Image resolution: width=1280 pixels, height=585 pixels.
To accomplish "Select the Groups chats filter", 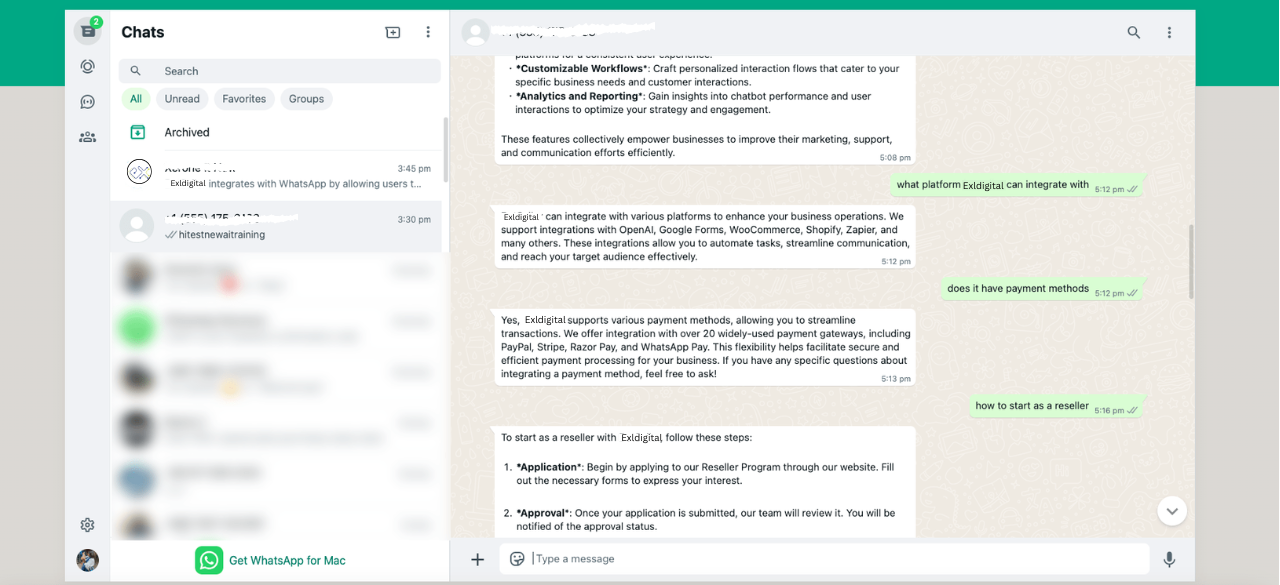I will click(307, 99).
